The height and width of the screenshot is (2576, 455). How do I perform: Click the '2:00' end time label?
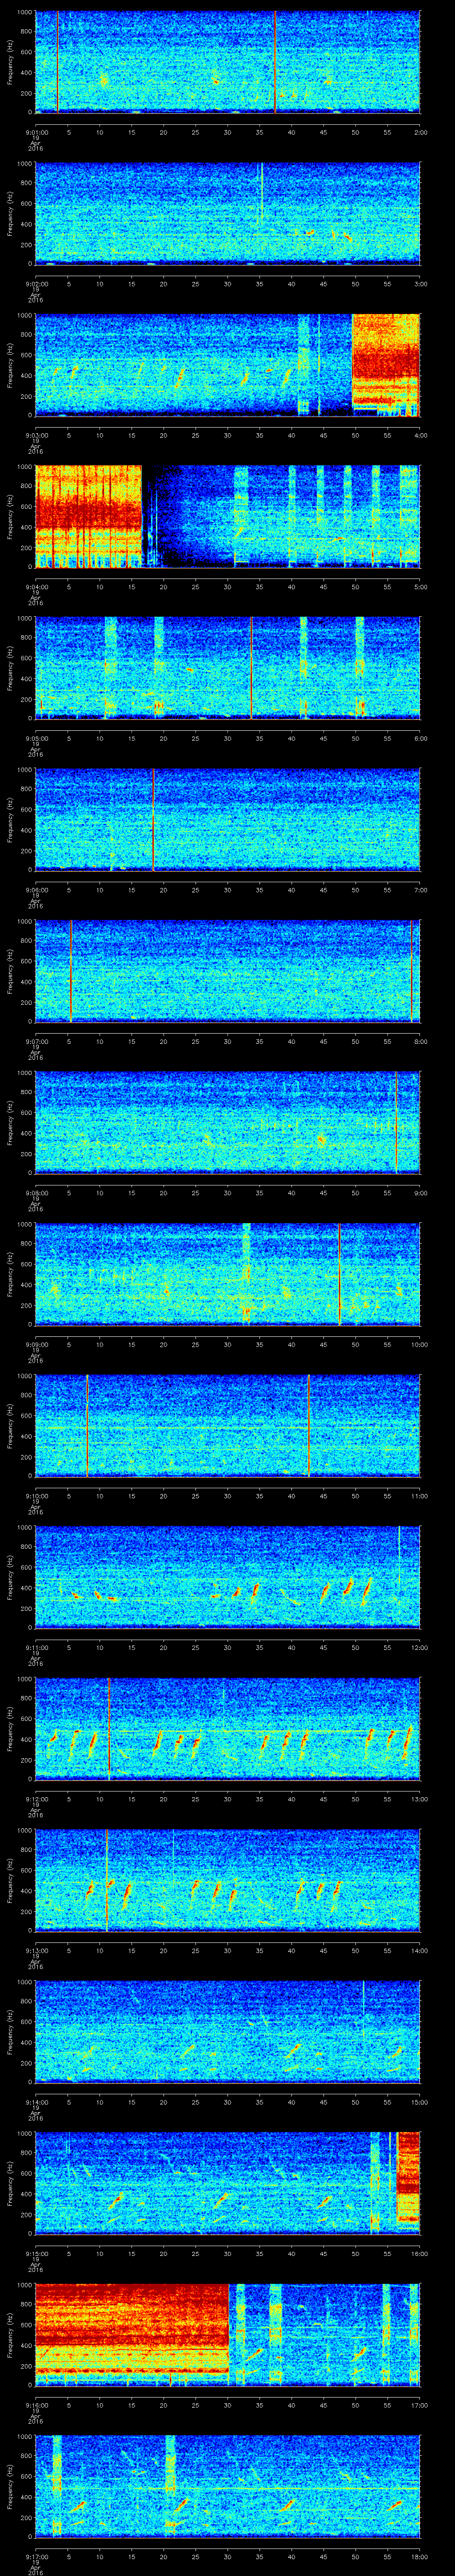click(x=420, y=131)
